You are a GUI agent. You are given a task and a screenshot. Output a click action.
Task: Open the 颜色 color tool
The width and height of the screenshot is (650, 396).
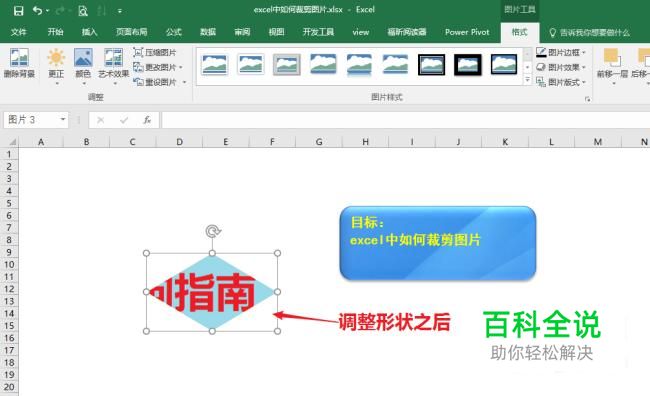click(83, 66)
